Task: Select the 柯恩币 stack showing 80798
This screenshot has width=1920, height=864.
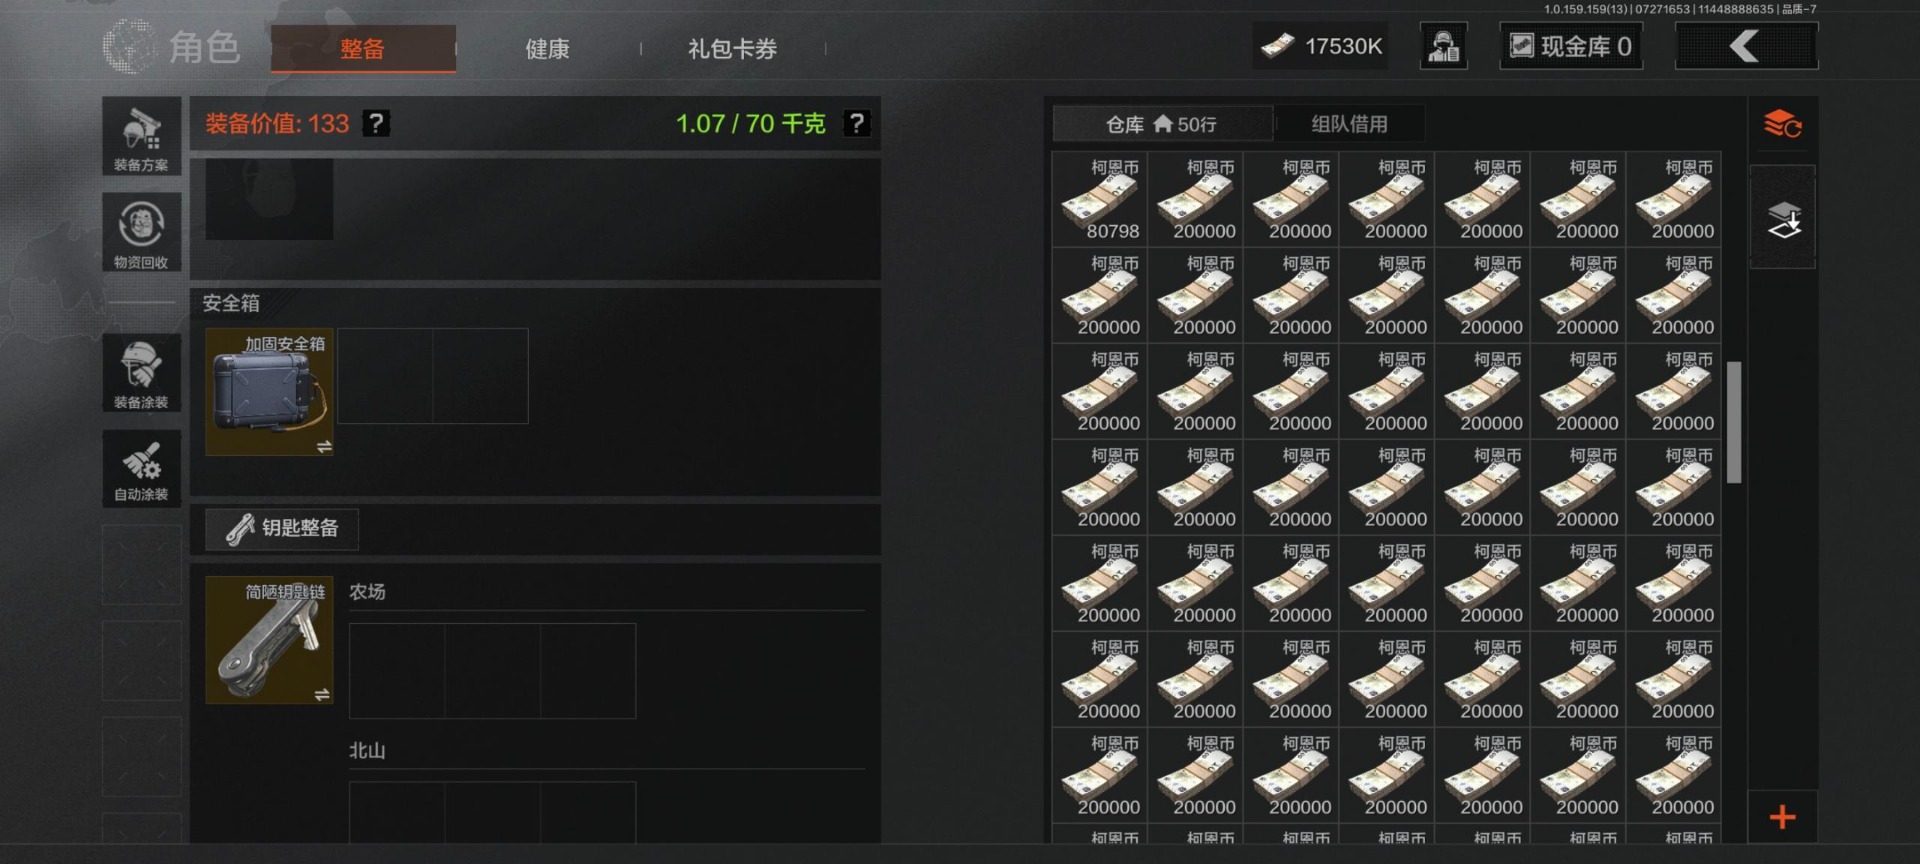Action: point(1100,199)
